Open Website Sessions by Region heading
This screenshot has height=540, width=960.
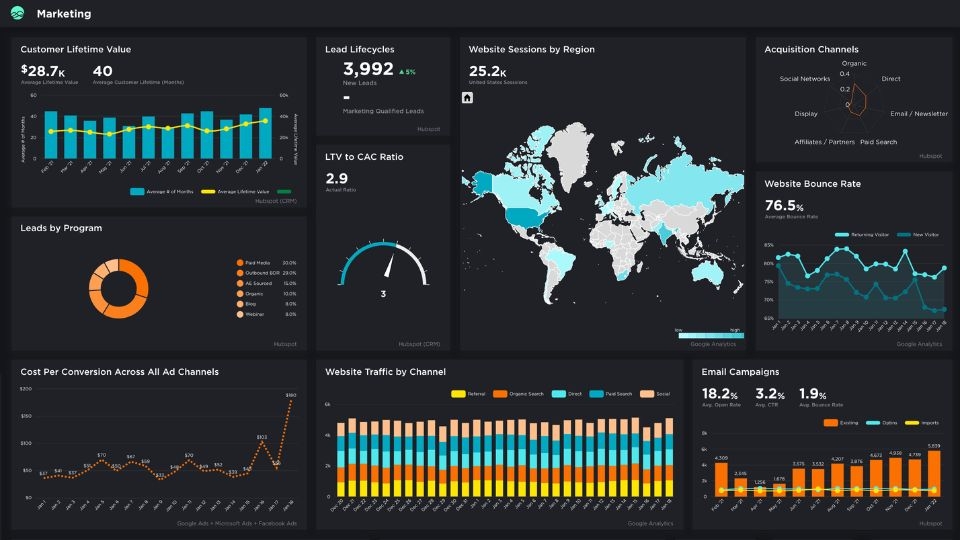[531, 49]
